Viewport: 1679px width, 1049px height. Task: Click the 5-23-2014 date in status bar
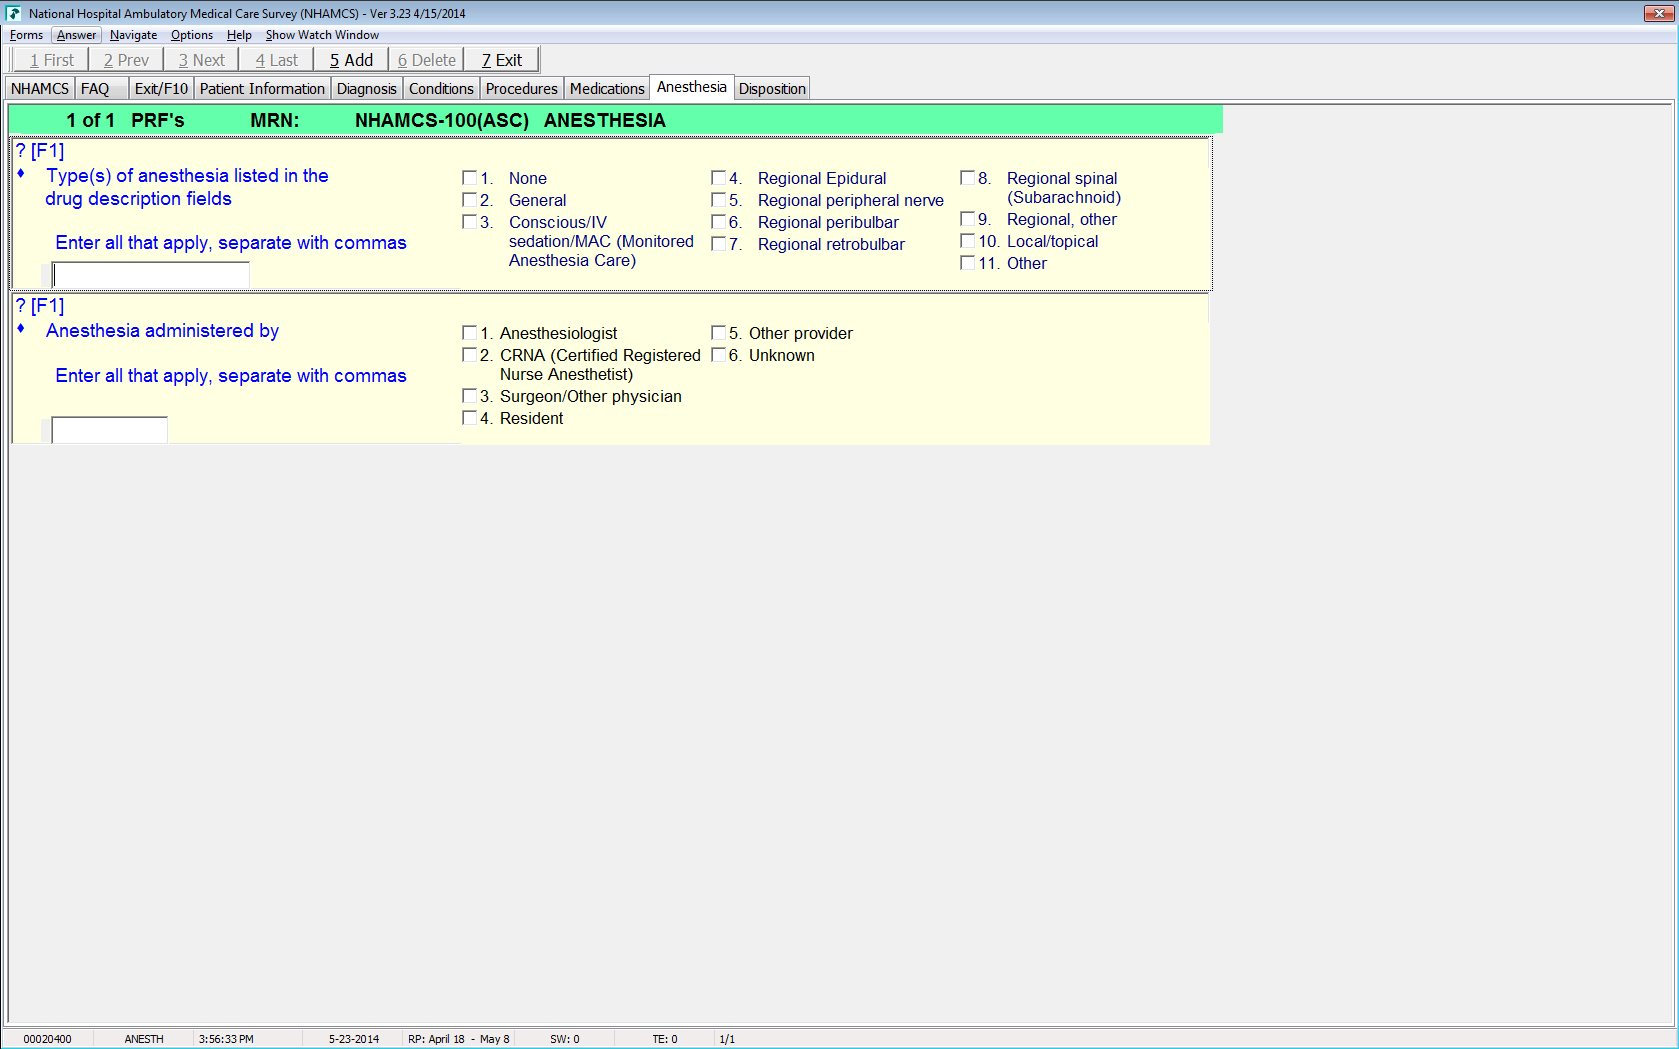[354, 1039]
